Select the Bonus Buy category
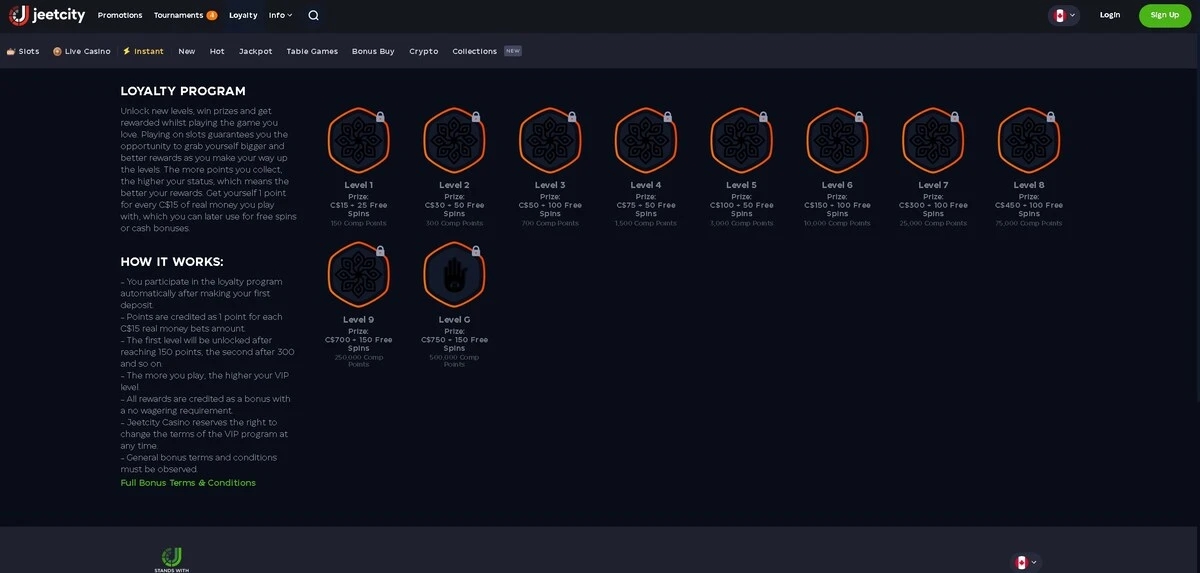 pos(373,51)
